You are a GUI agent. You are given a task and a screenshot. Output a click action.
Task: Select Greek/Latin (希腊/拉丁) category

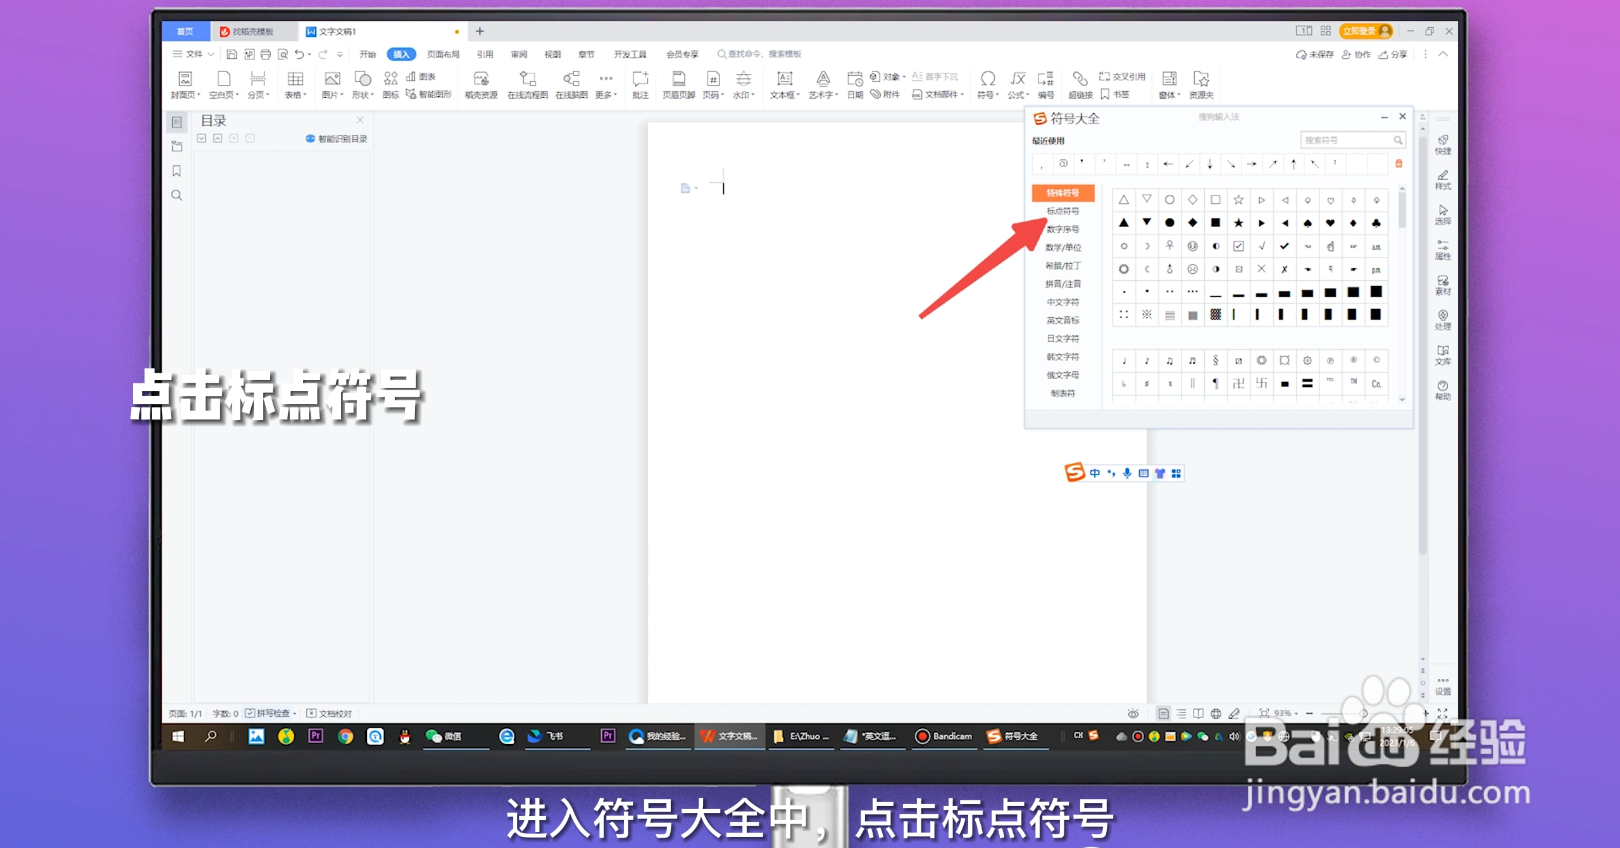1063,266
